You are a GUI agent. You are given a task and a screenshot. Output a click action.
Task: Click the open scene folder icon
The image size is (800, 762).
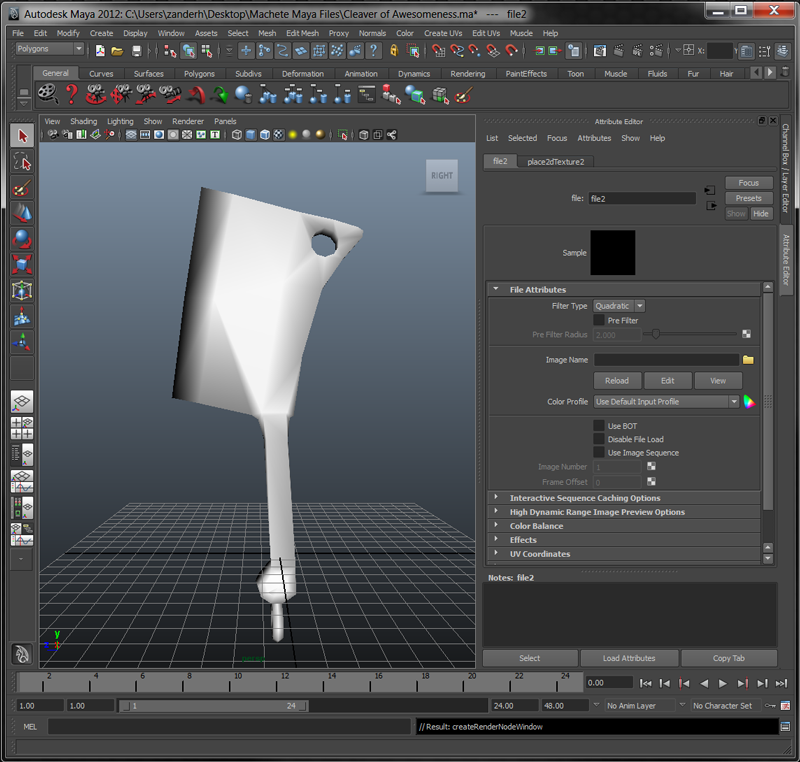pyautogui.click(x=117, y=50)
